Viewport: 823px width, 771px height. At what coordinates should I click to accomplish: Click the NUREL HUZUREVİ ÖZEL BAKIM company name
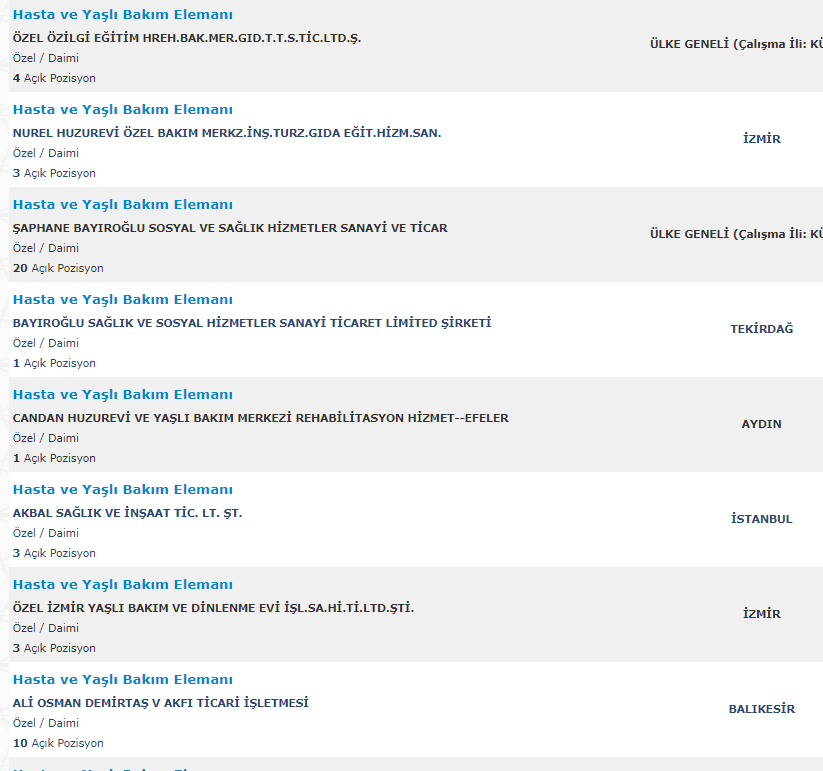(227, 133)
